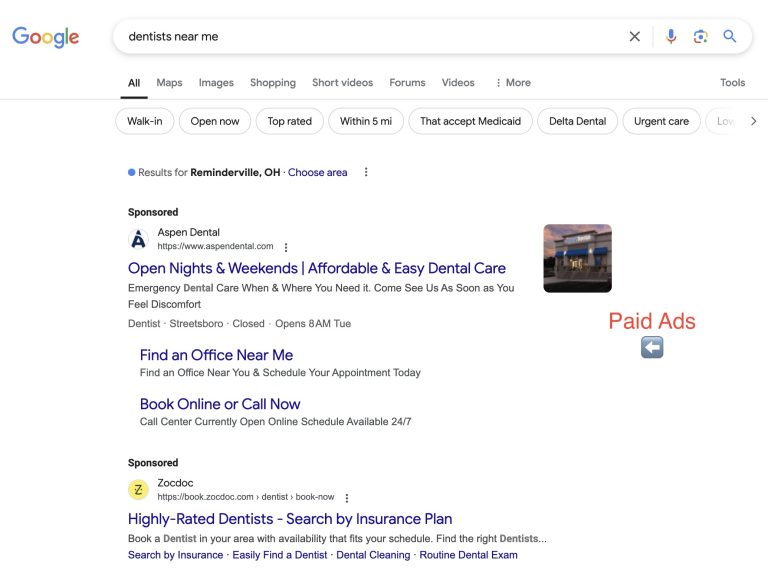Open the Tools options
Viewport: 768px width, 580px height.
click(x=732, y=83)
